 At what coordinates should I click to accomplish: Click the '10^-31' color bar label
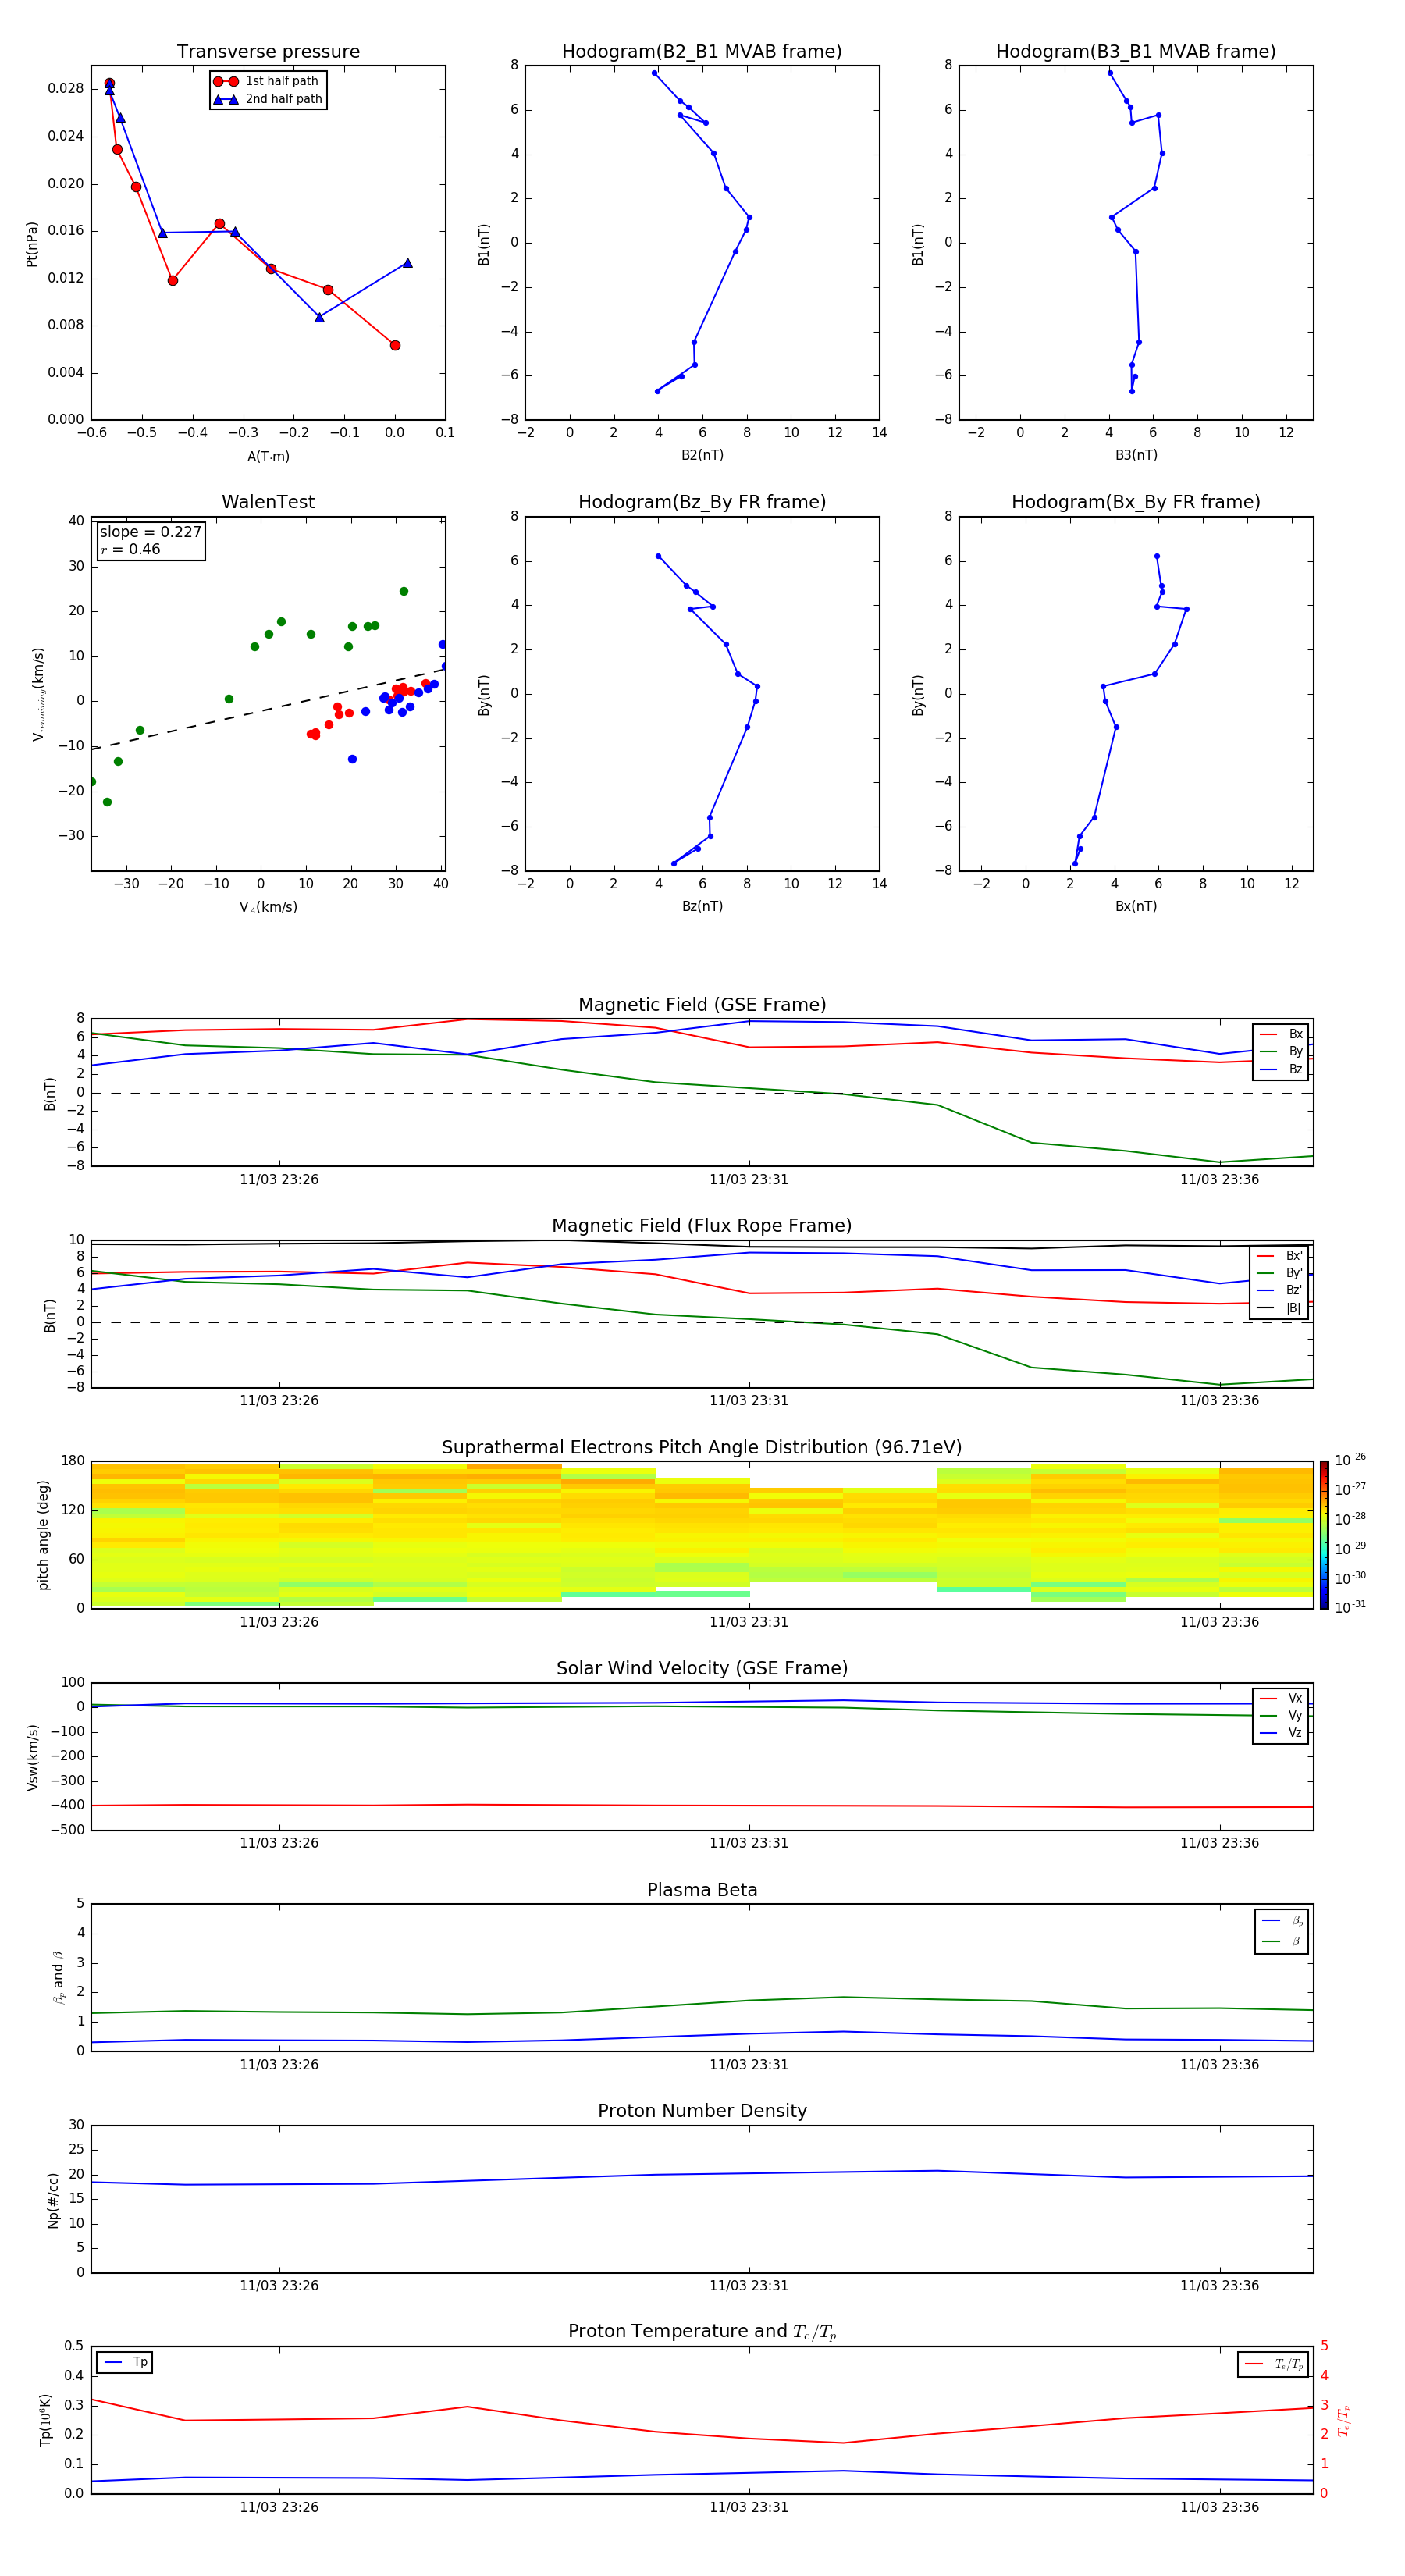(1350, 1607)
